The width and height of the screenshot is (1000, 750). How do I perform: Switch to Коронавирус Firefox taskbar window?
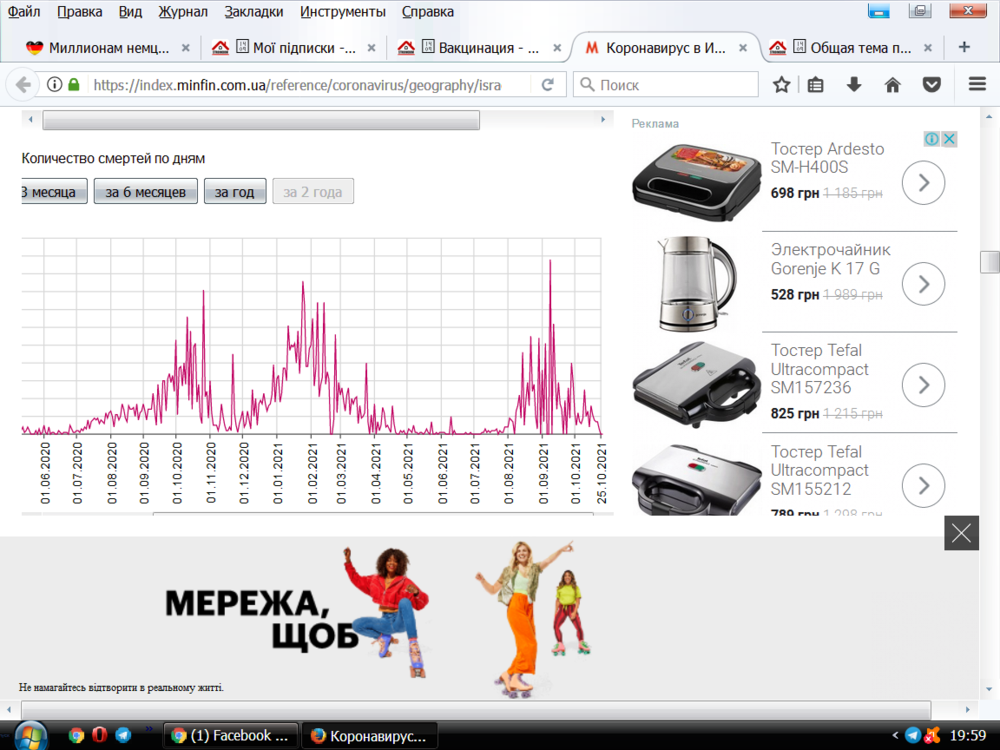pyautogui.click(x=370, y=735)
